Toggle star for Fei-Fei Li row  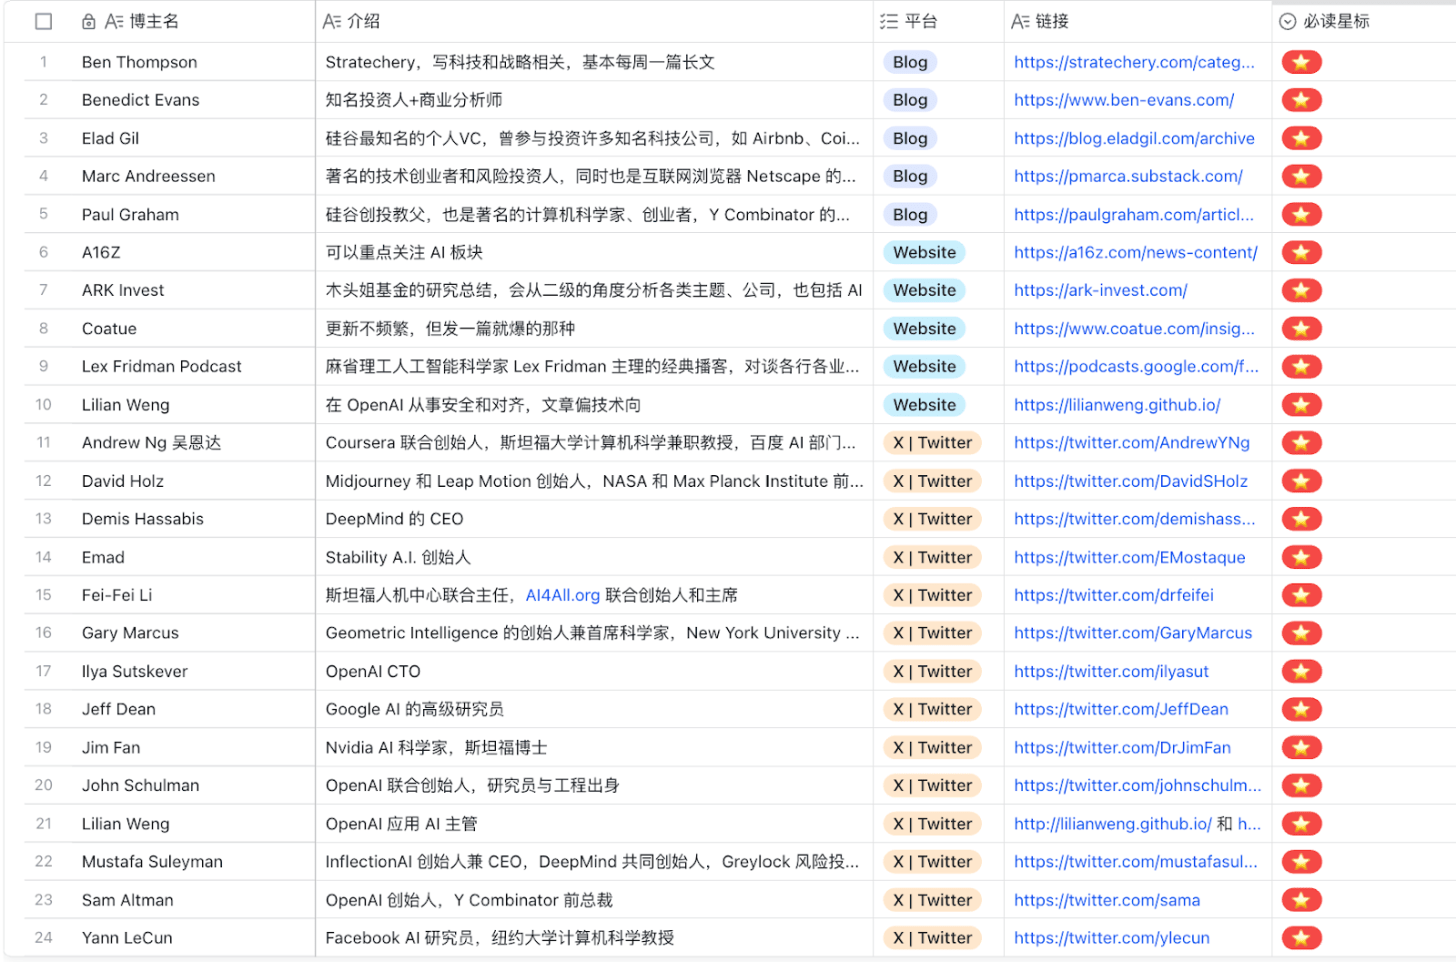[1301, 595]
